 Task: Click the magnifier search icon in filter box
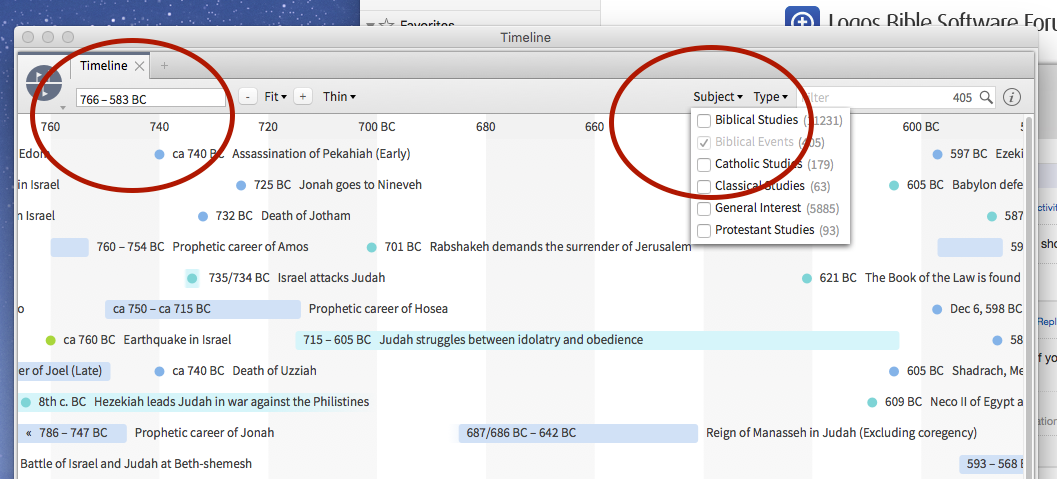point(986,97)
